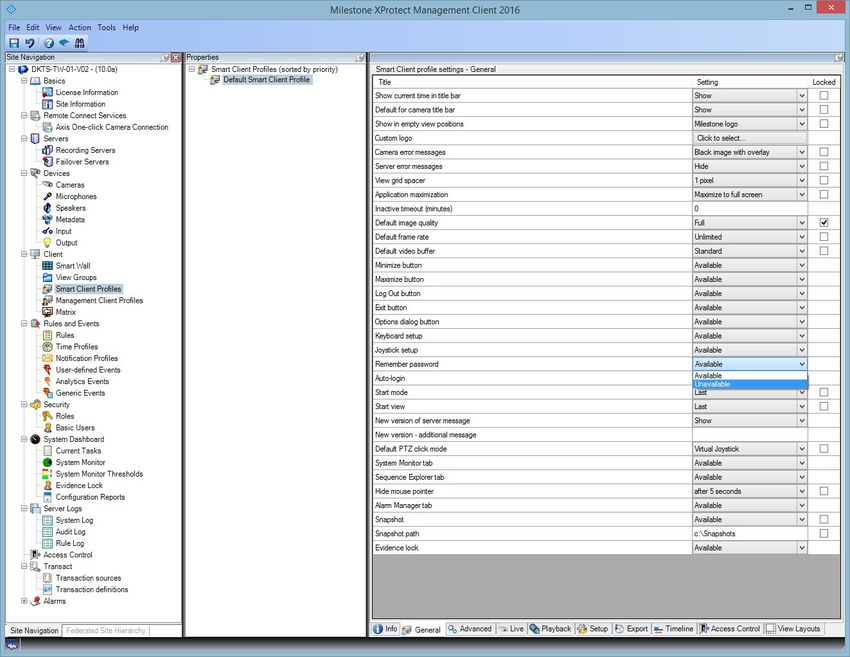
Task: Open Help via the question mark icon
Action: click(49, 43)
